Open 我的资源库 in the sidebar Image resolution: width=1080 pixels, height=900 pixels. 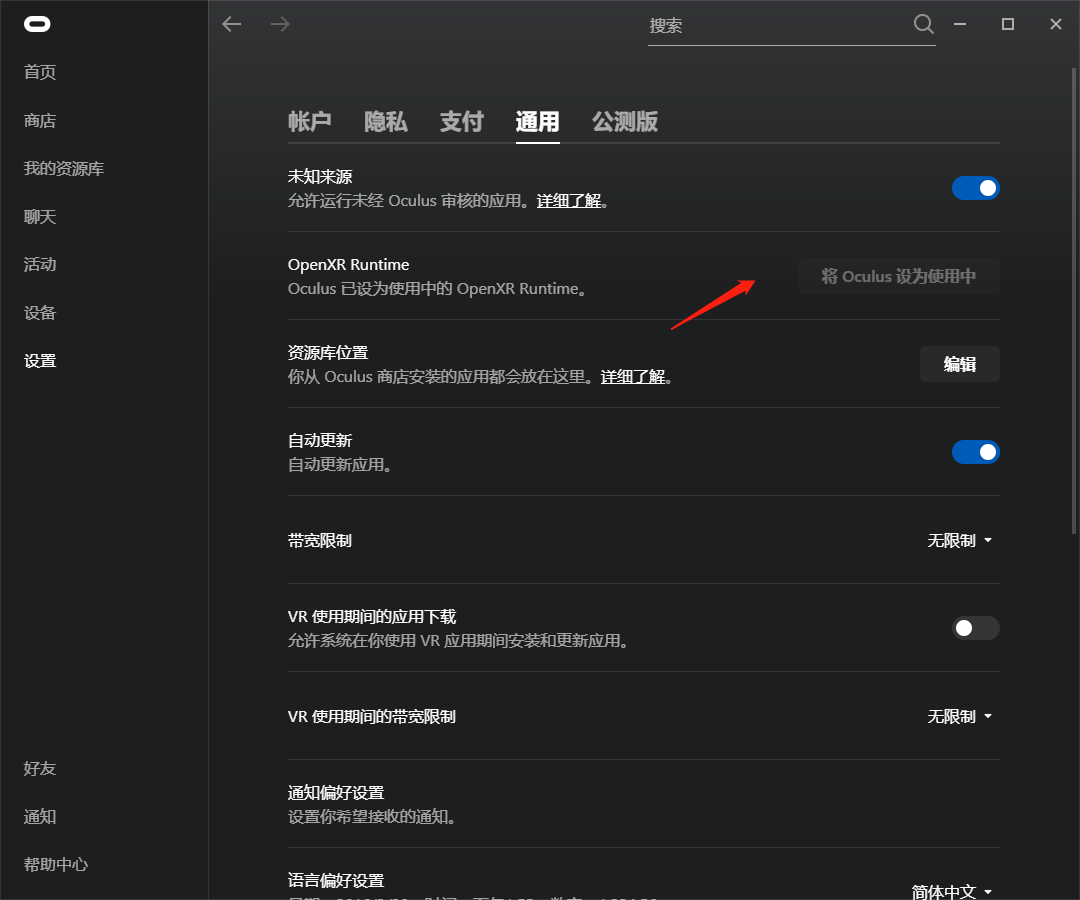click(x=64, y=169)
